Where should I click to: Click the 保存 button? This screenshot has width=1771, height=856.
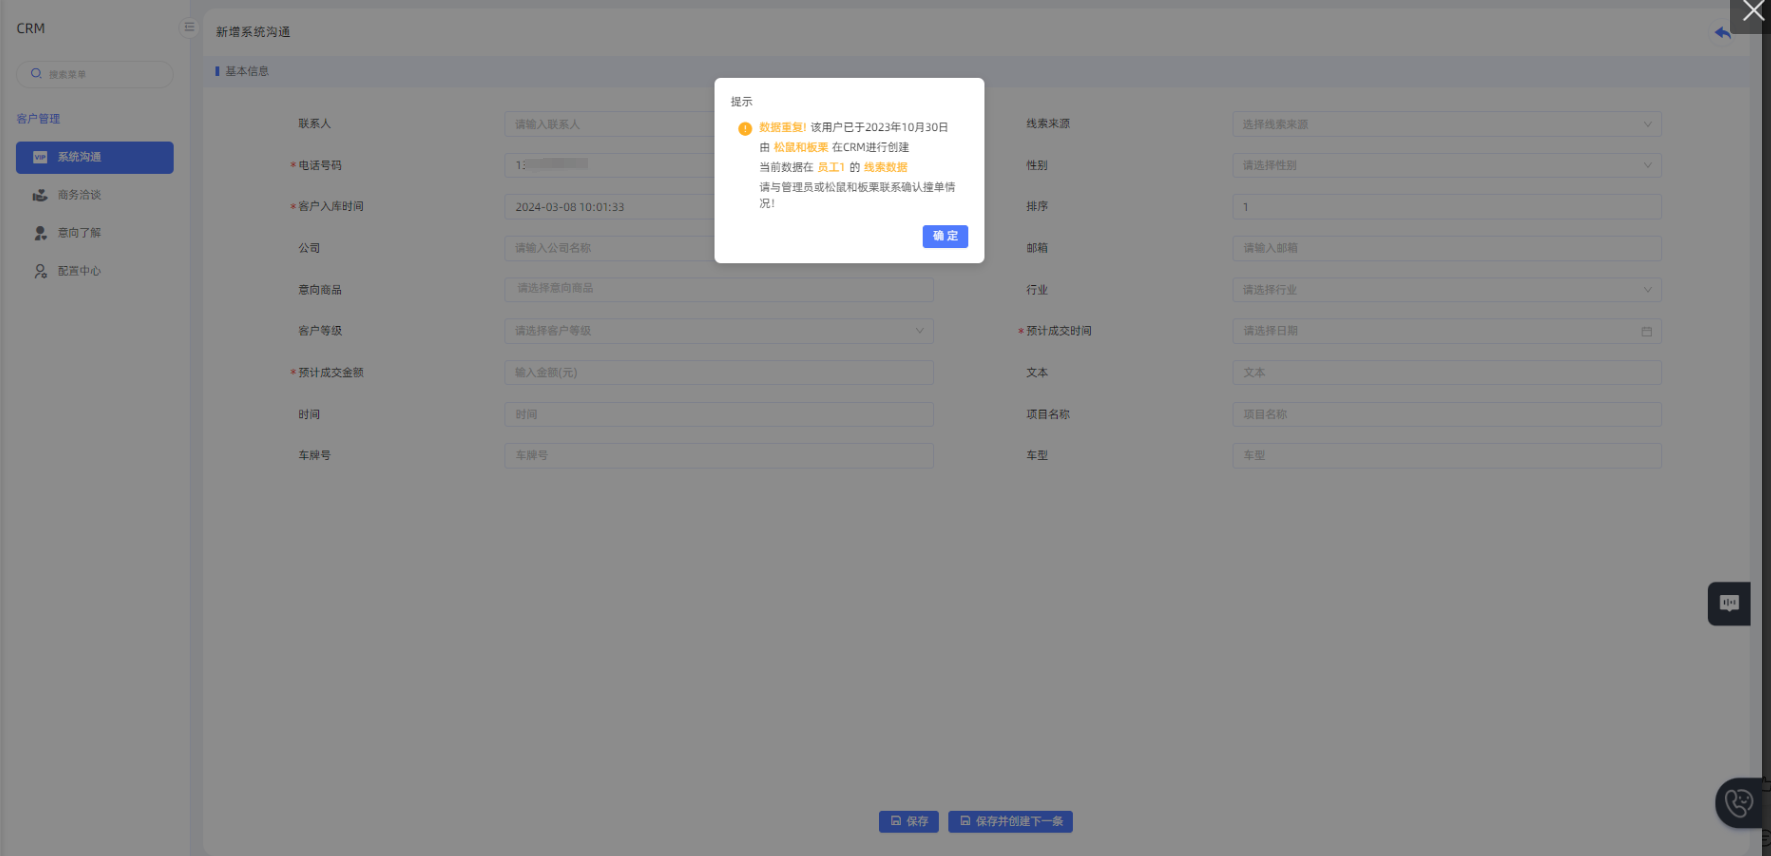908,821
